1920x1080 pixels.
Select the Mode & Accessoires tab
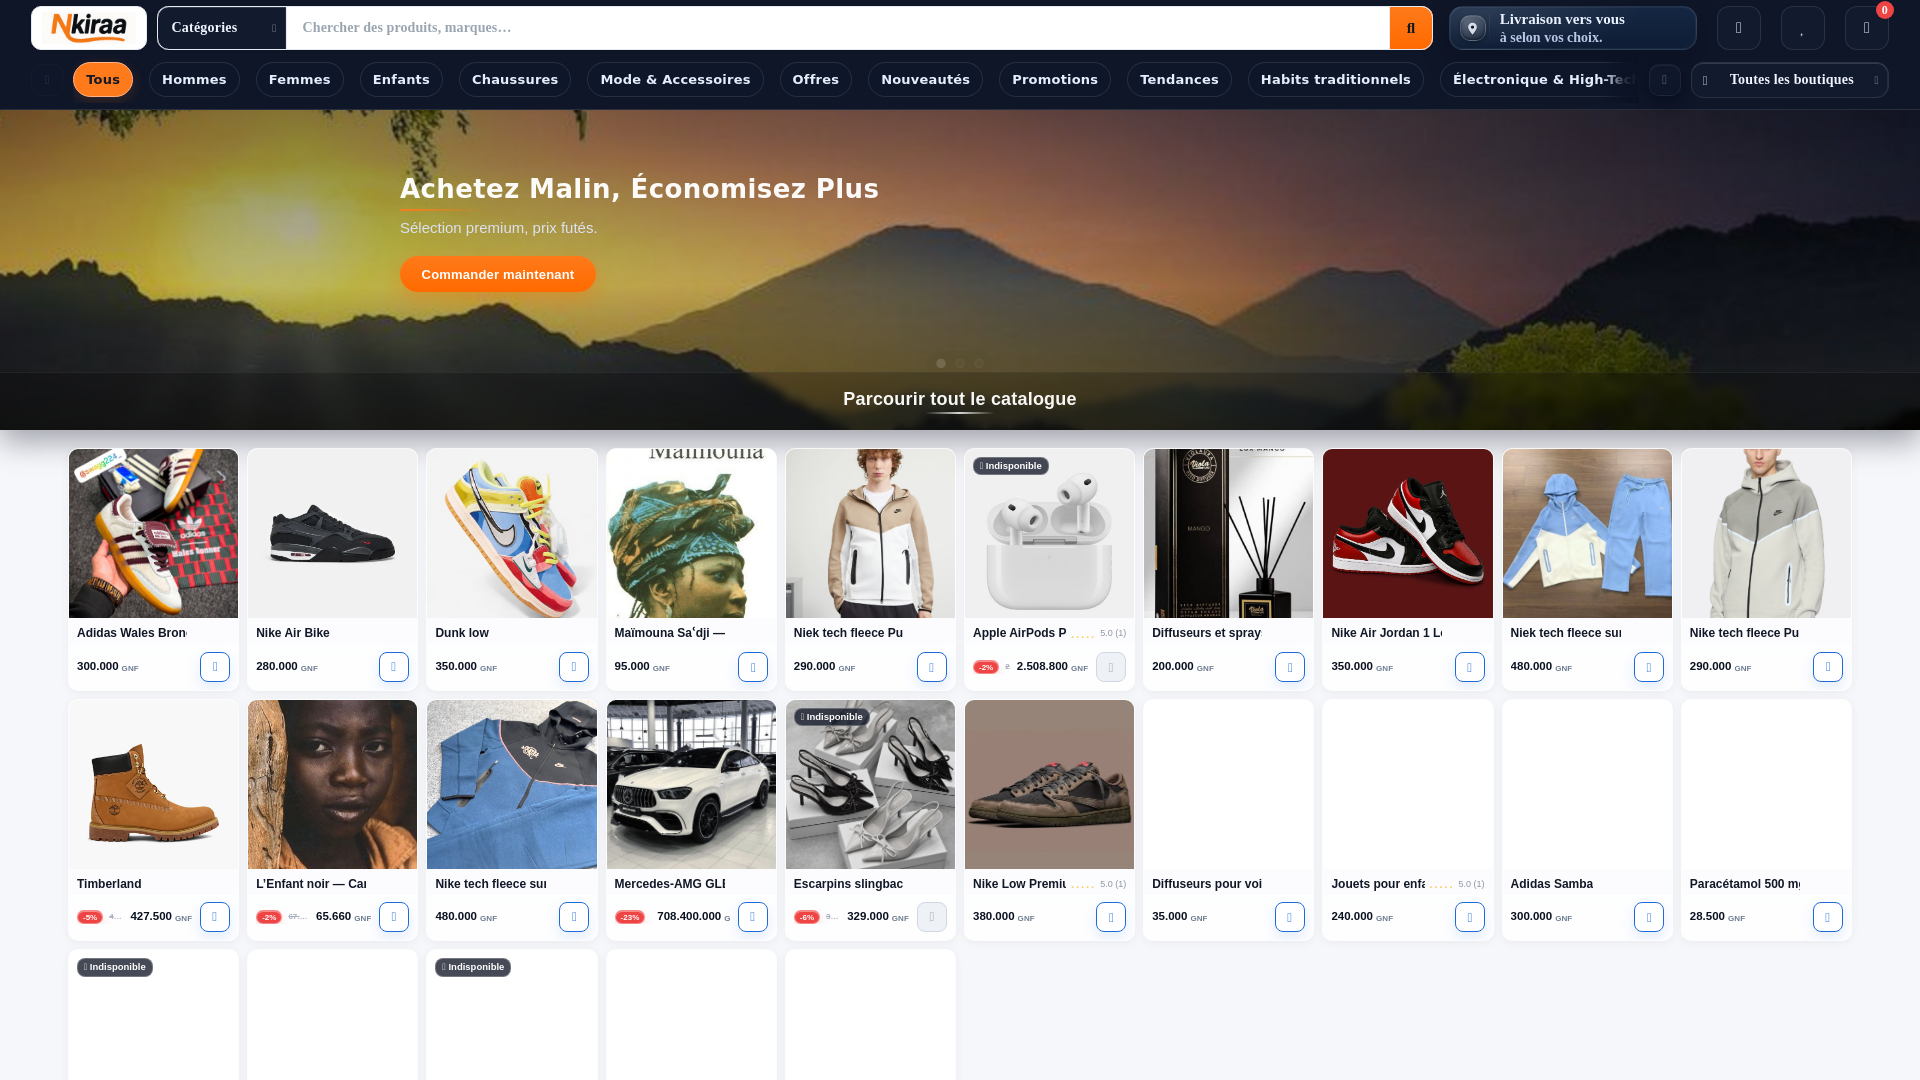[x=675, y=80]
